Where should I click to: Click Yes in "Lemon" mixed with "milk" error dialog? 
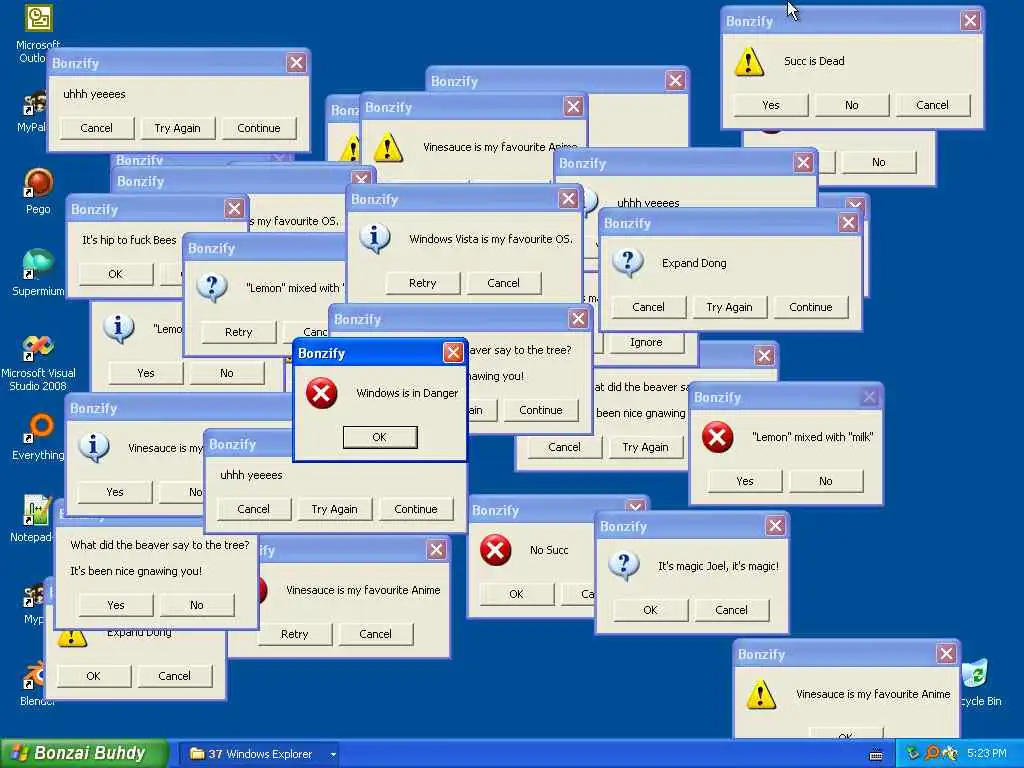pyautogui.click(x=744, y=481)
